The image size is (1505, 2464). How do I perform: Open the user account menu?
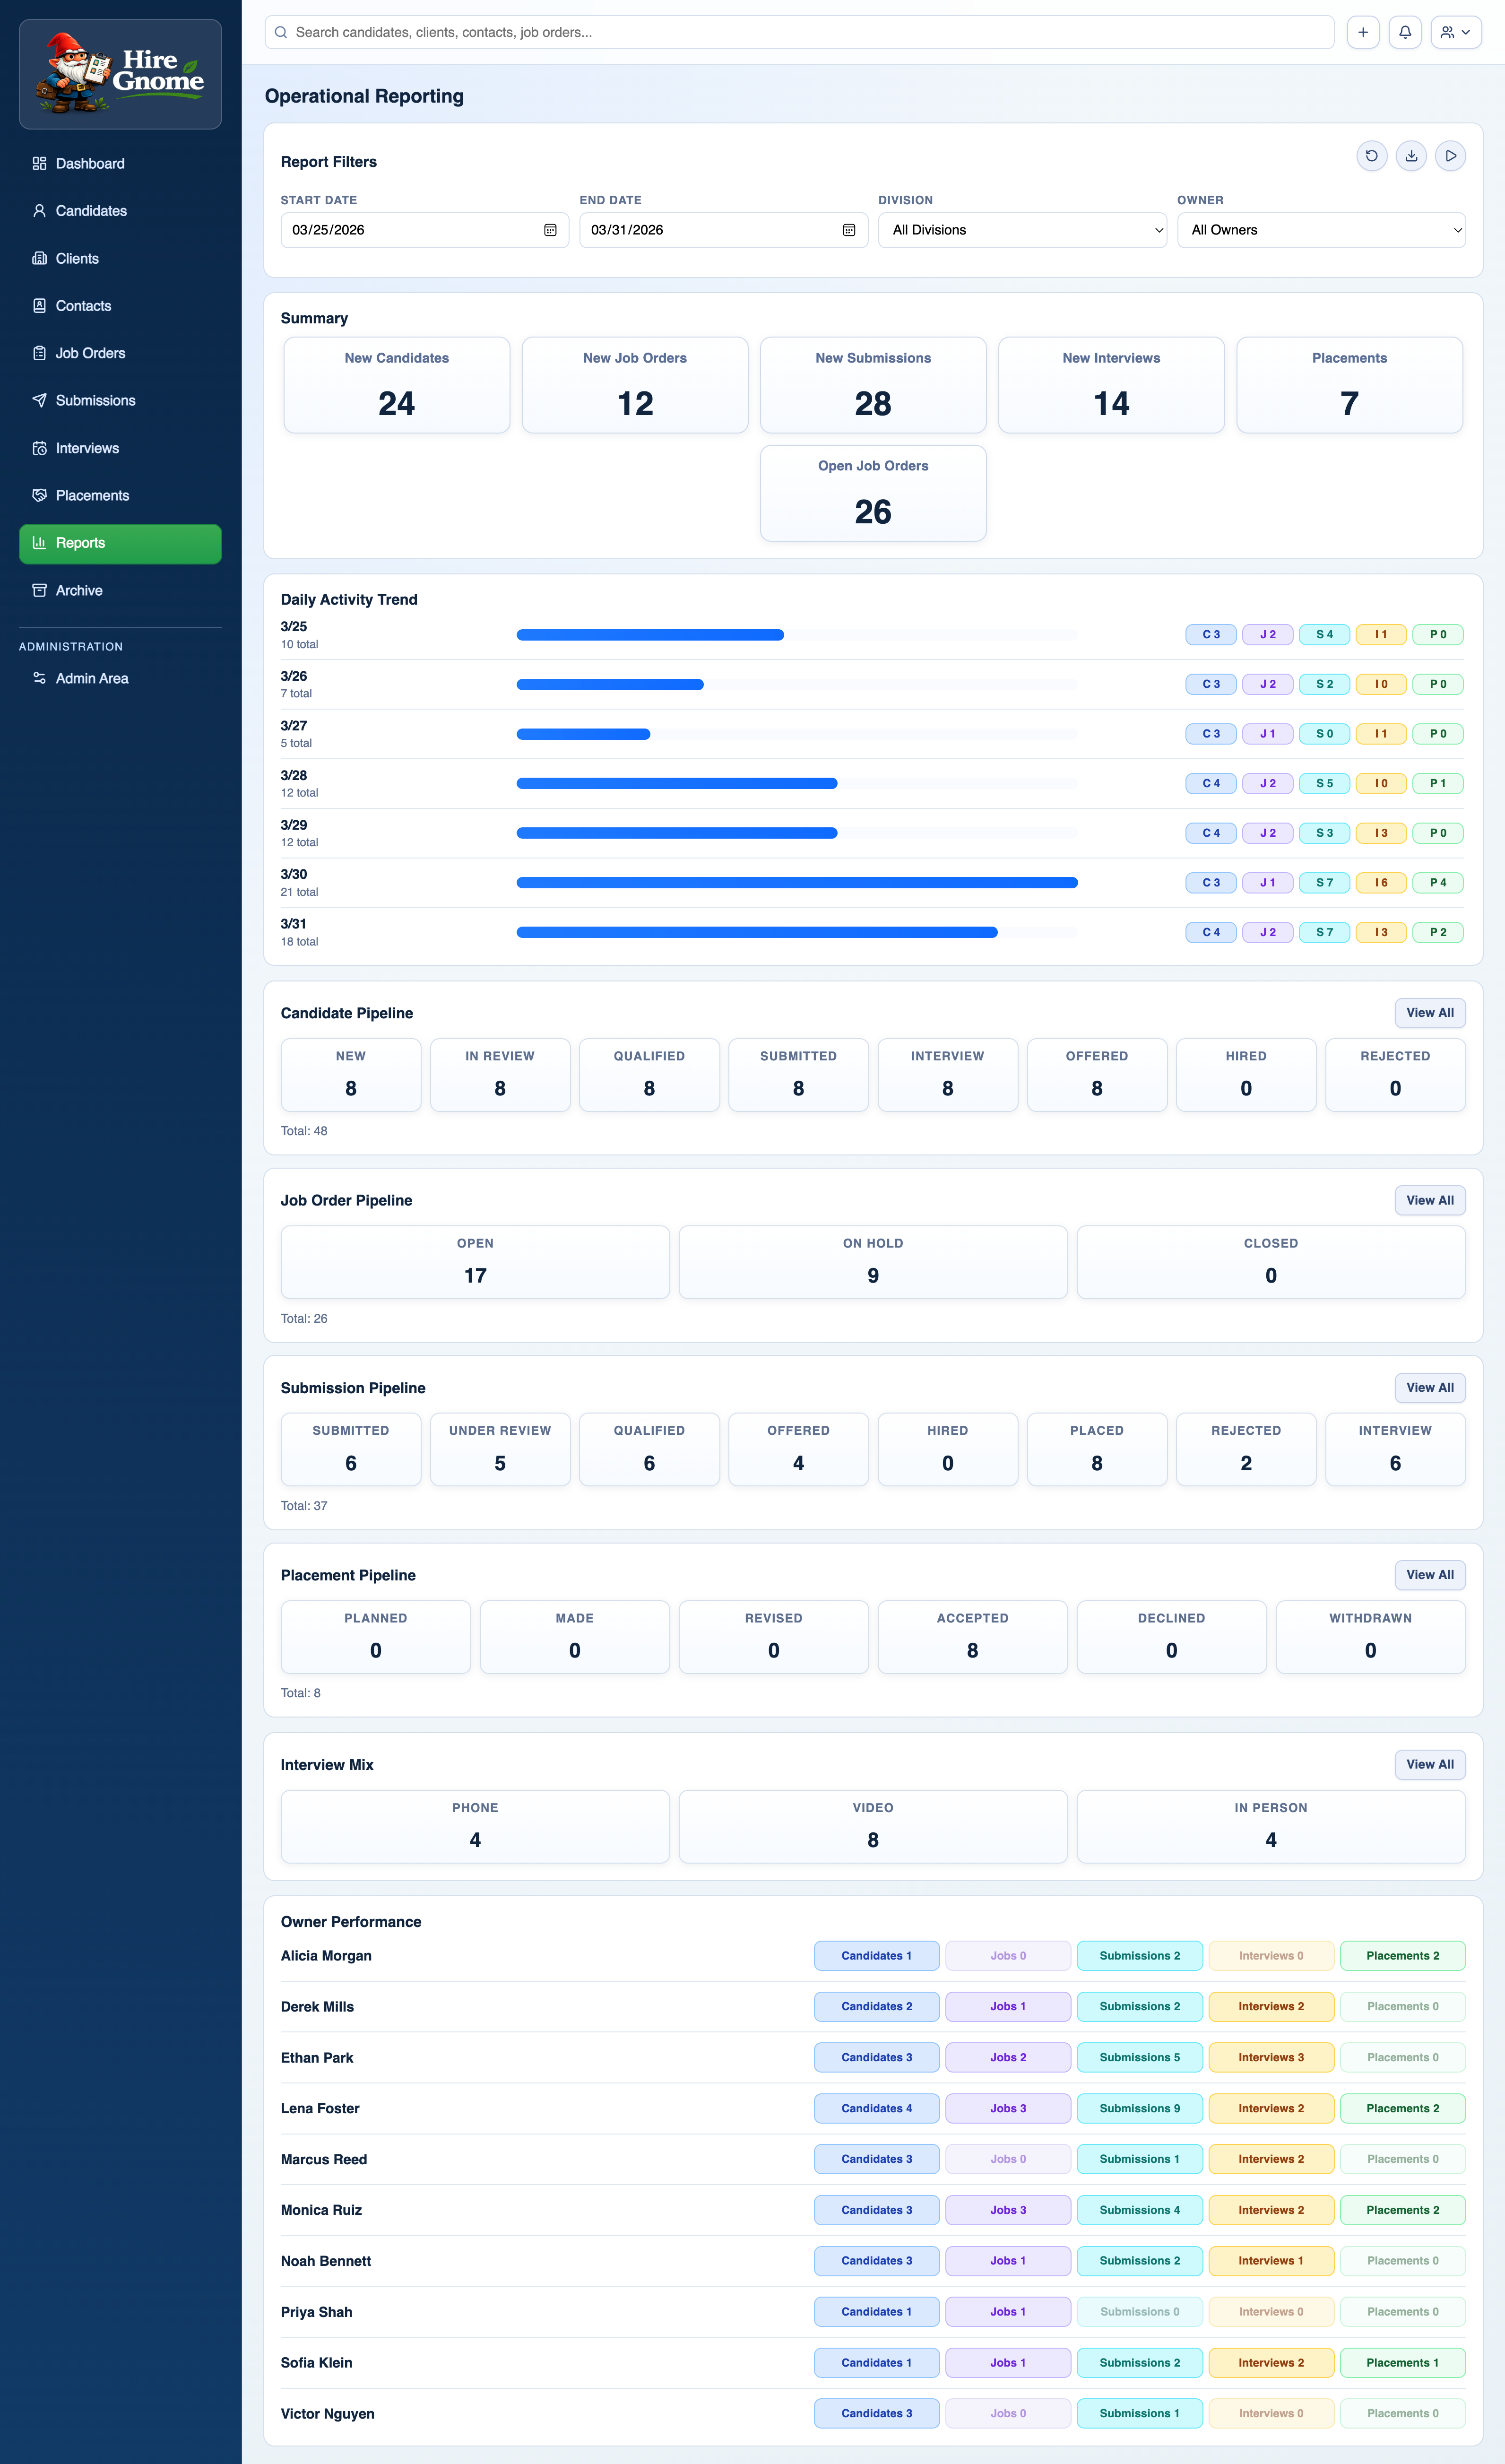pos(1455,32)
